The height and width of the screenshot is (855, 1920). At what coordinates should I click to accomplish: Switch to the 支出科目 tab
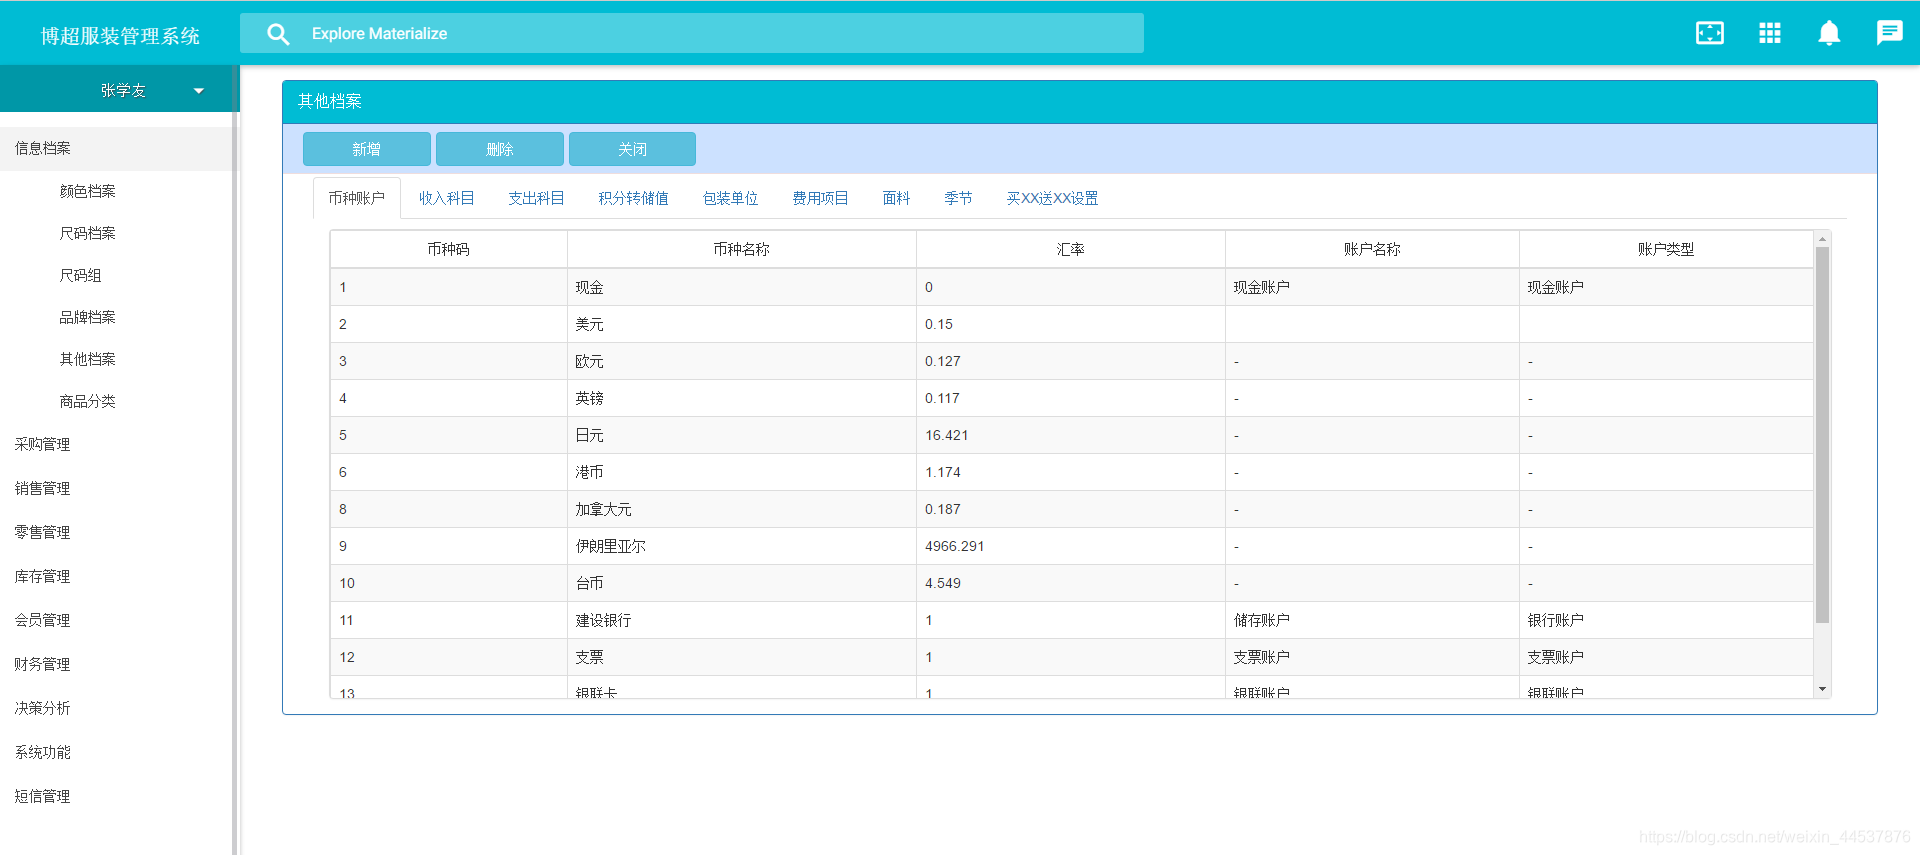[536, 198]
